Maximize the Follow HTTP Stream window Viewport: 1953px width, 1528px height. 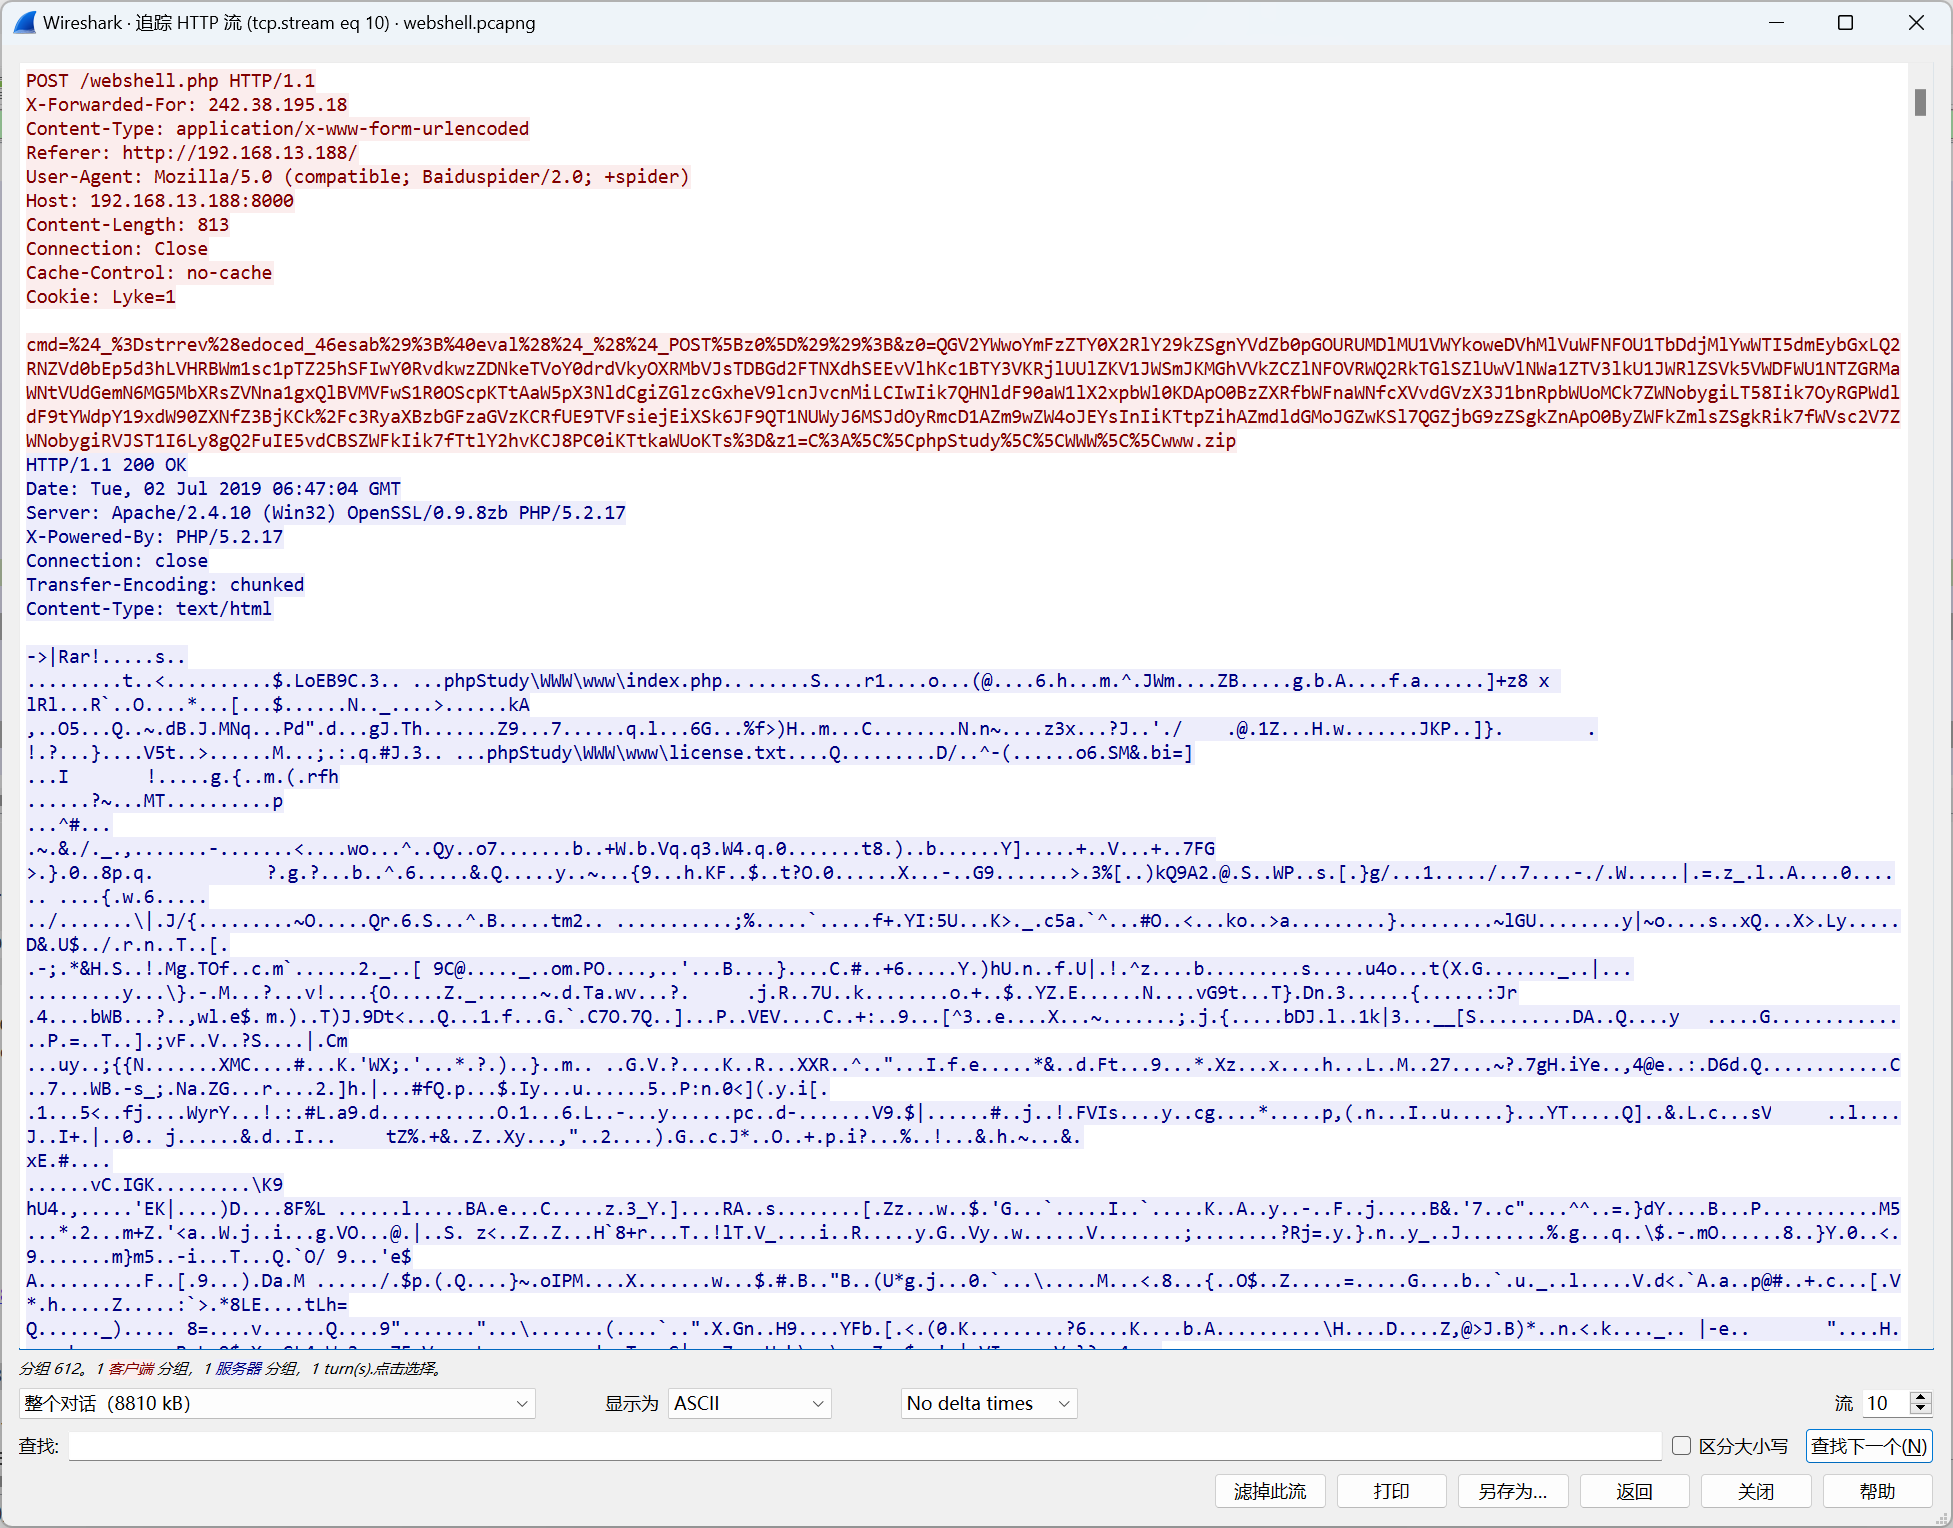[x=1846, y=22]
